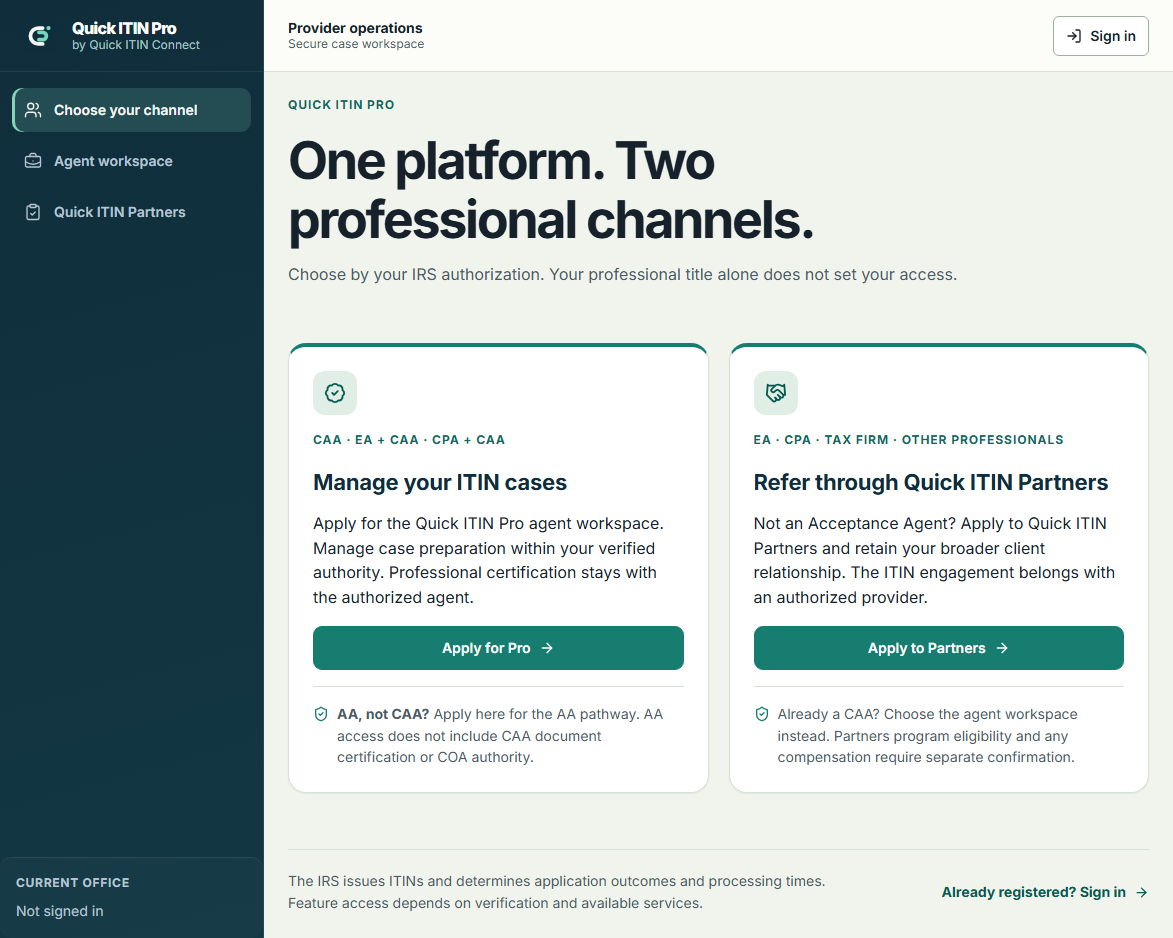Click the Apply for the Quick ITIN Pro description
1173x938 pixels.
(489, 560)
